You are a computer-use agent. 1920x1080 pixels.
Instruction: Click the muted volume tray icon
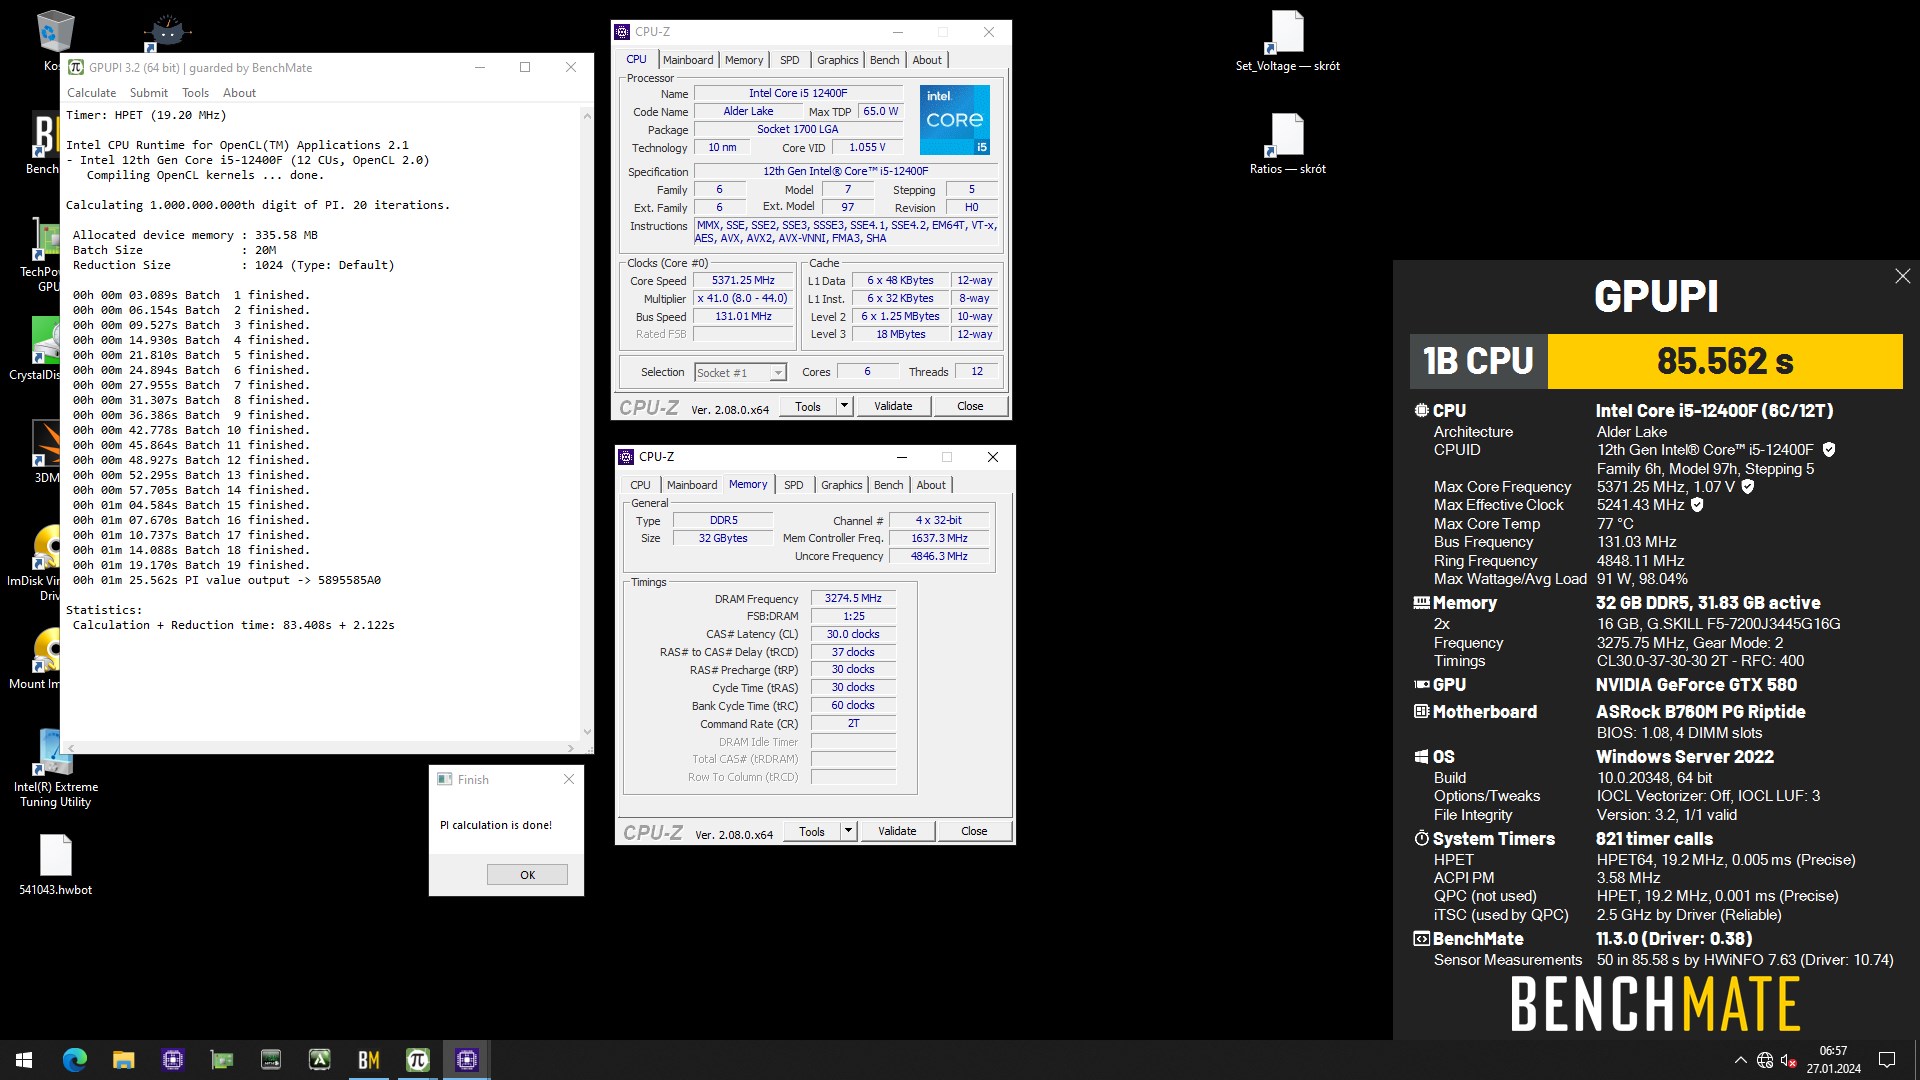tap(1789, 1060)
